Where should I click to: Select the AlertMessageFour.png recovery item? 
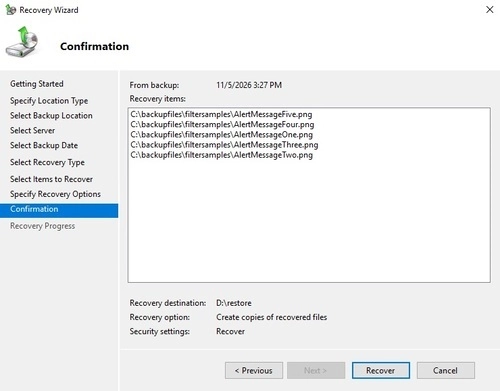coord(222,124)
